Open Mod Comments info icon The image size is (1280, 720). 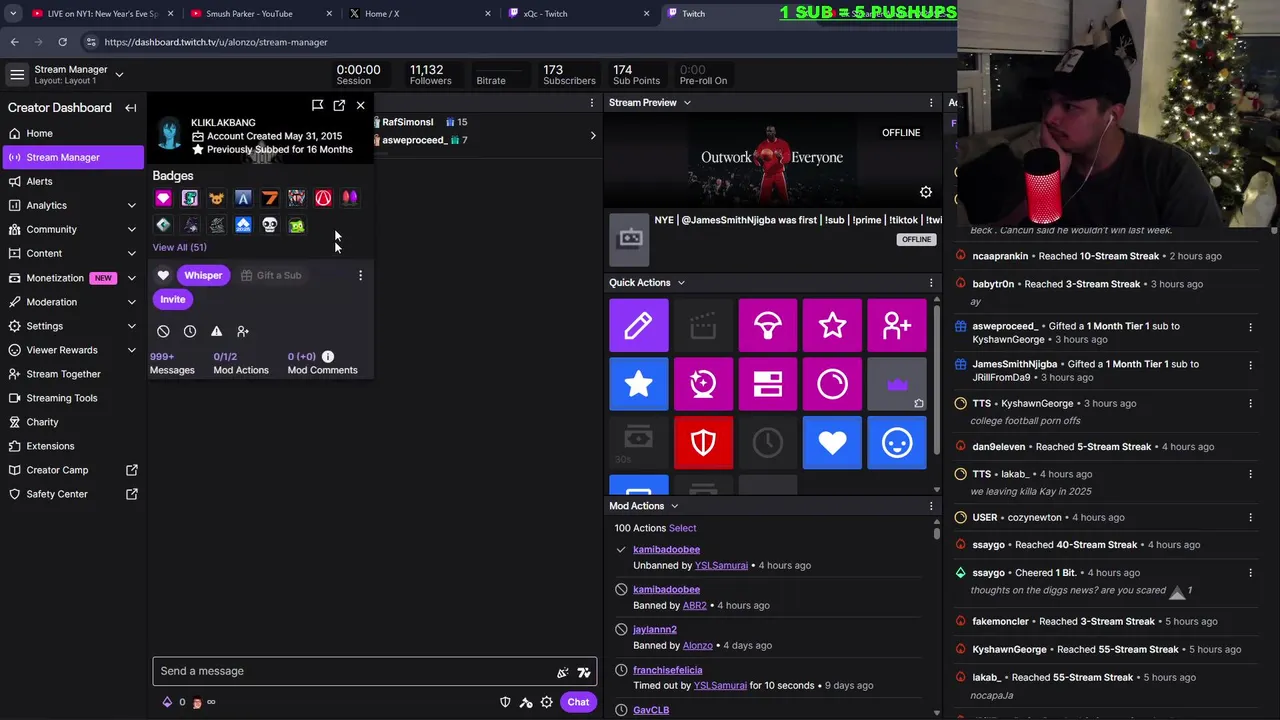(328, 356)
